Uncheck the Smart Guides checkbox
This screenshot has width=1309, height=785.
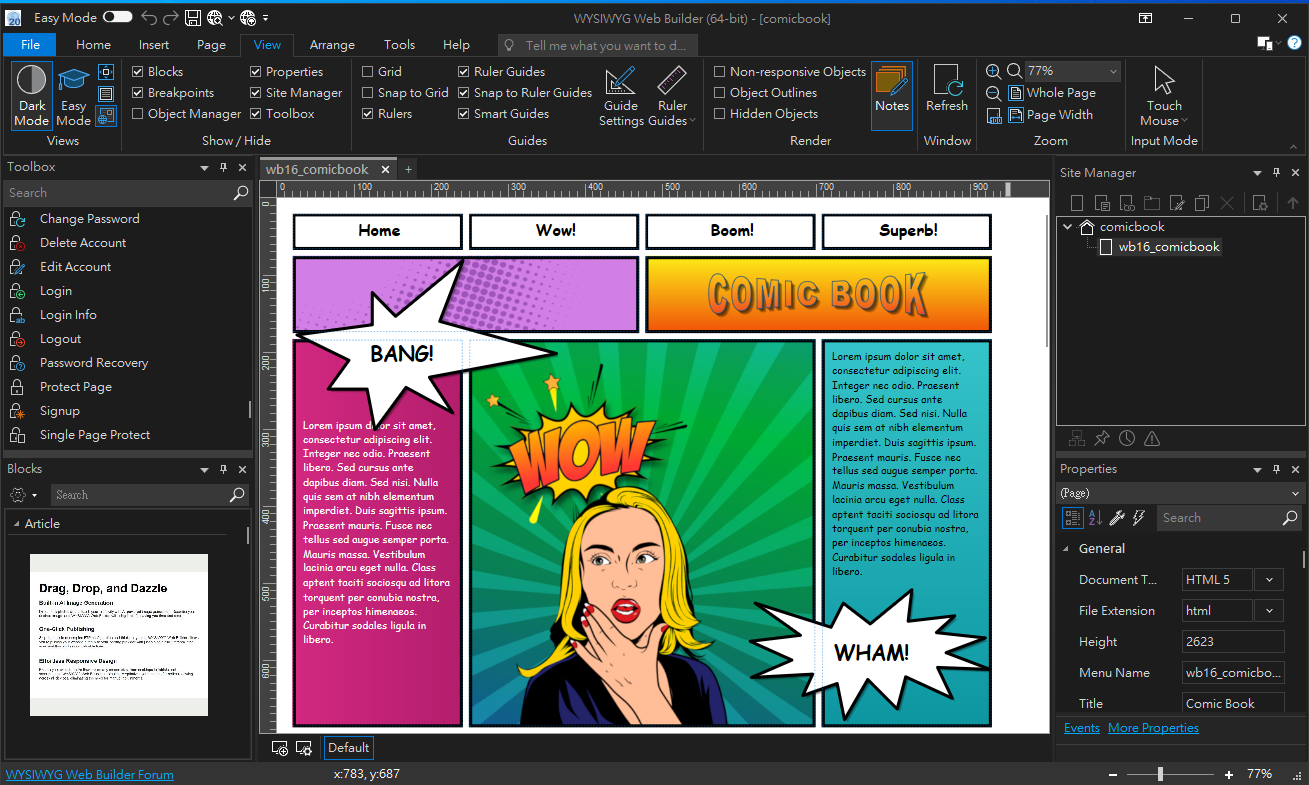tap(465, 114)
